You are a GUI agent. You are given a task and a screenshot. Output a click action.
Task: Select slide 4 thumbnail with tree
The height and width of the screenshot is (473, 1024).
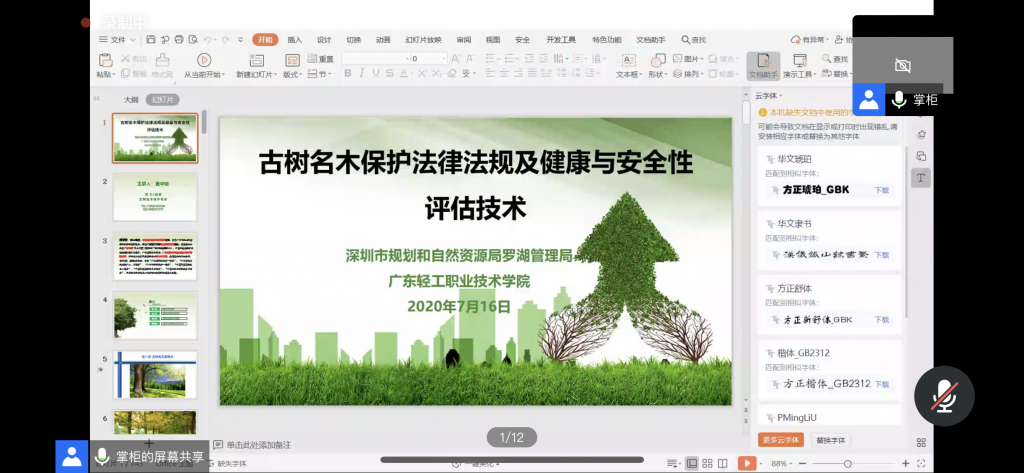[x=155, y=316]
